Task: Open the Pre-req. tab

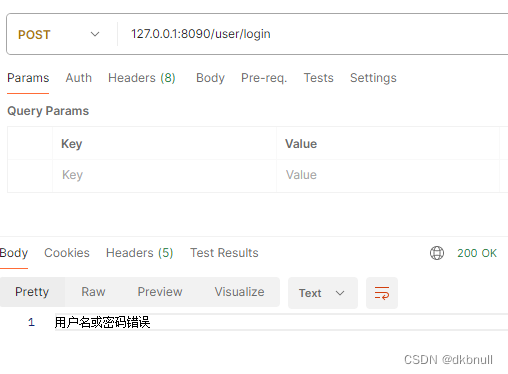Action: (x=264, y=78)
